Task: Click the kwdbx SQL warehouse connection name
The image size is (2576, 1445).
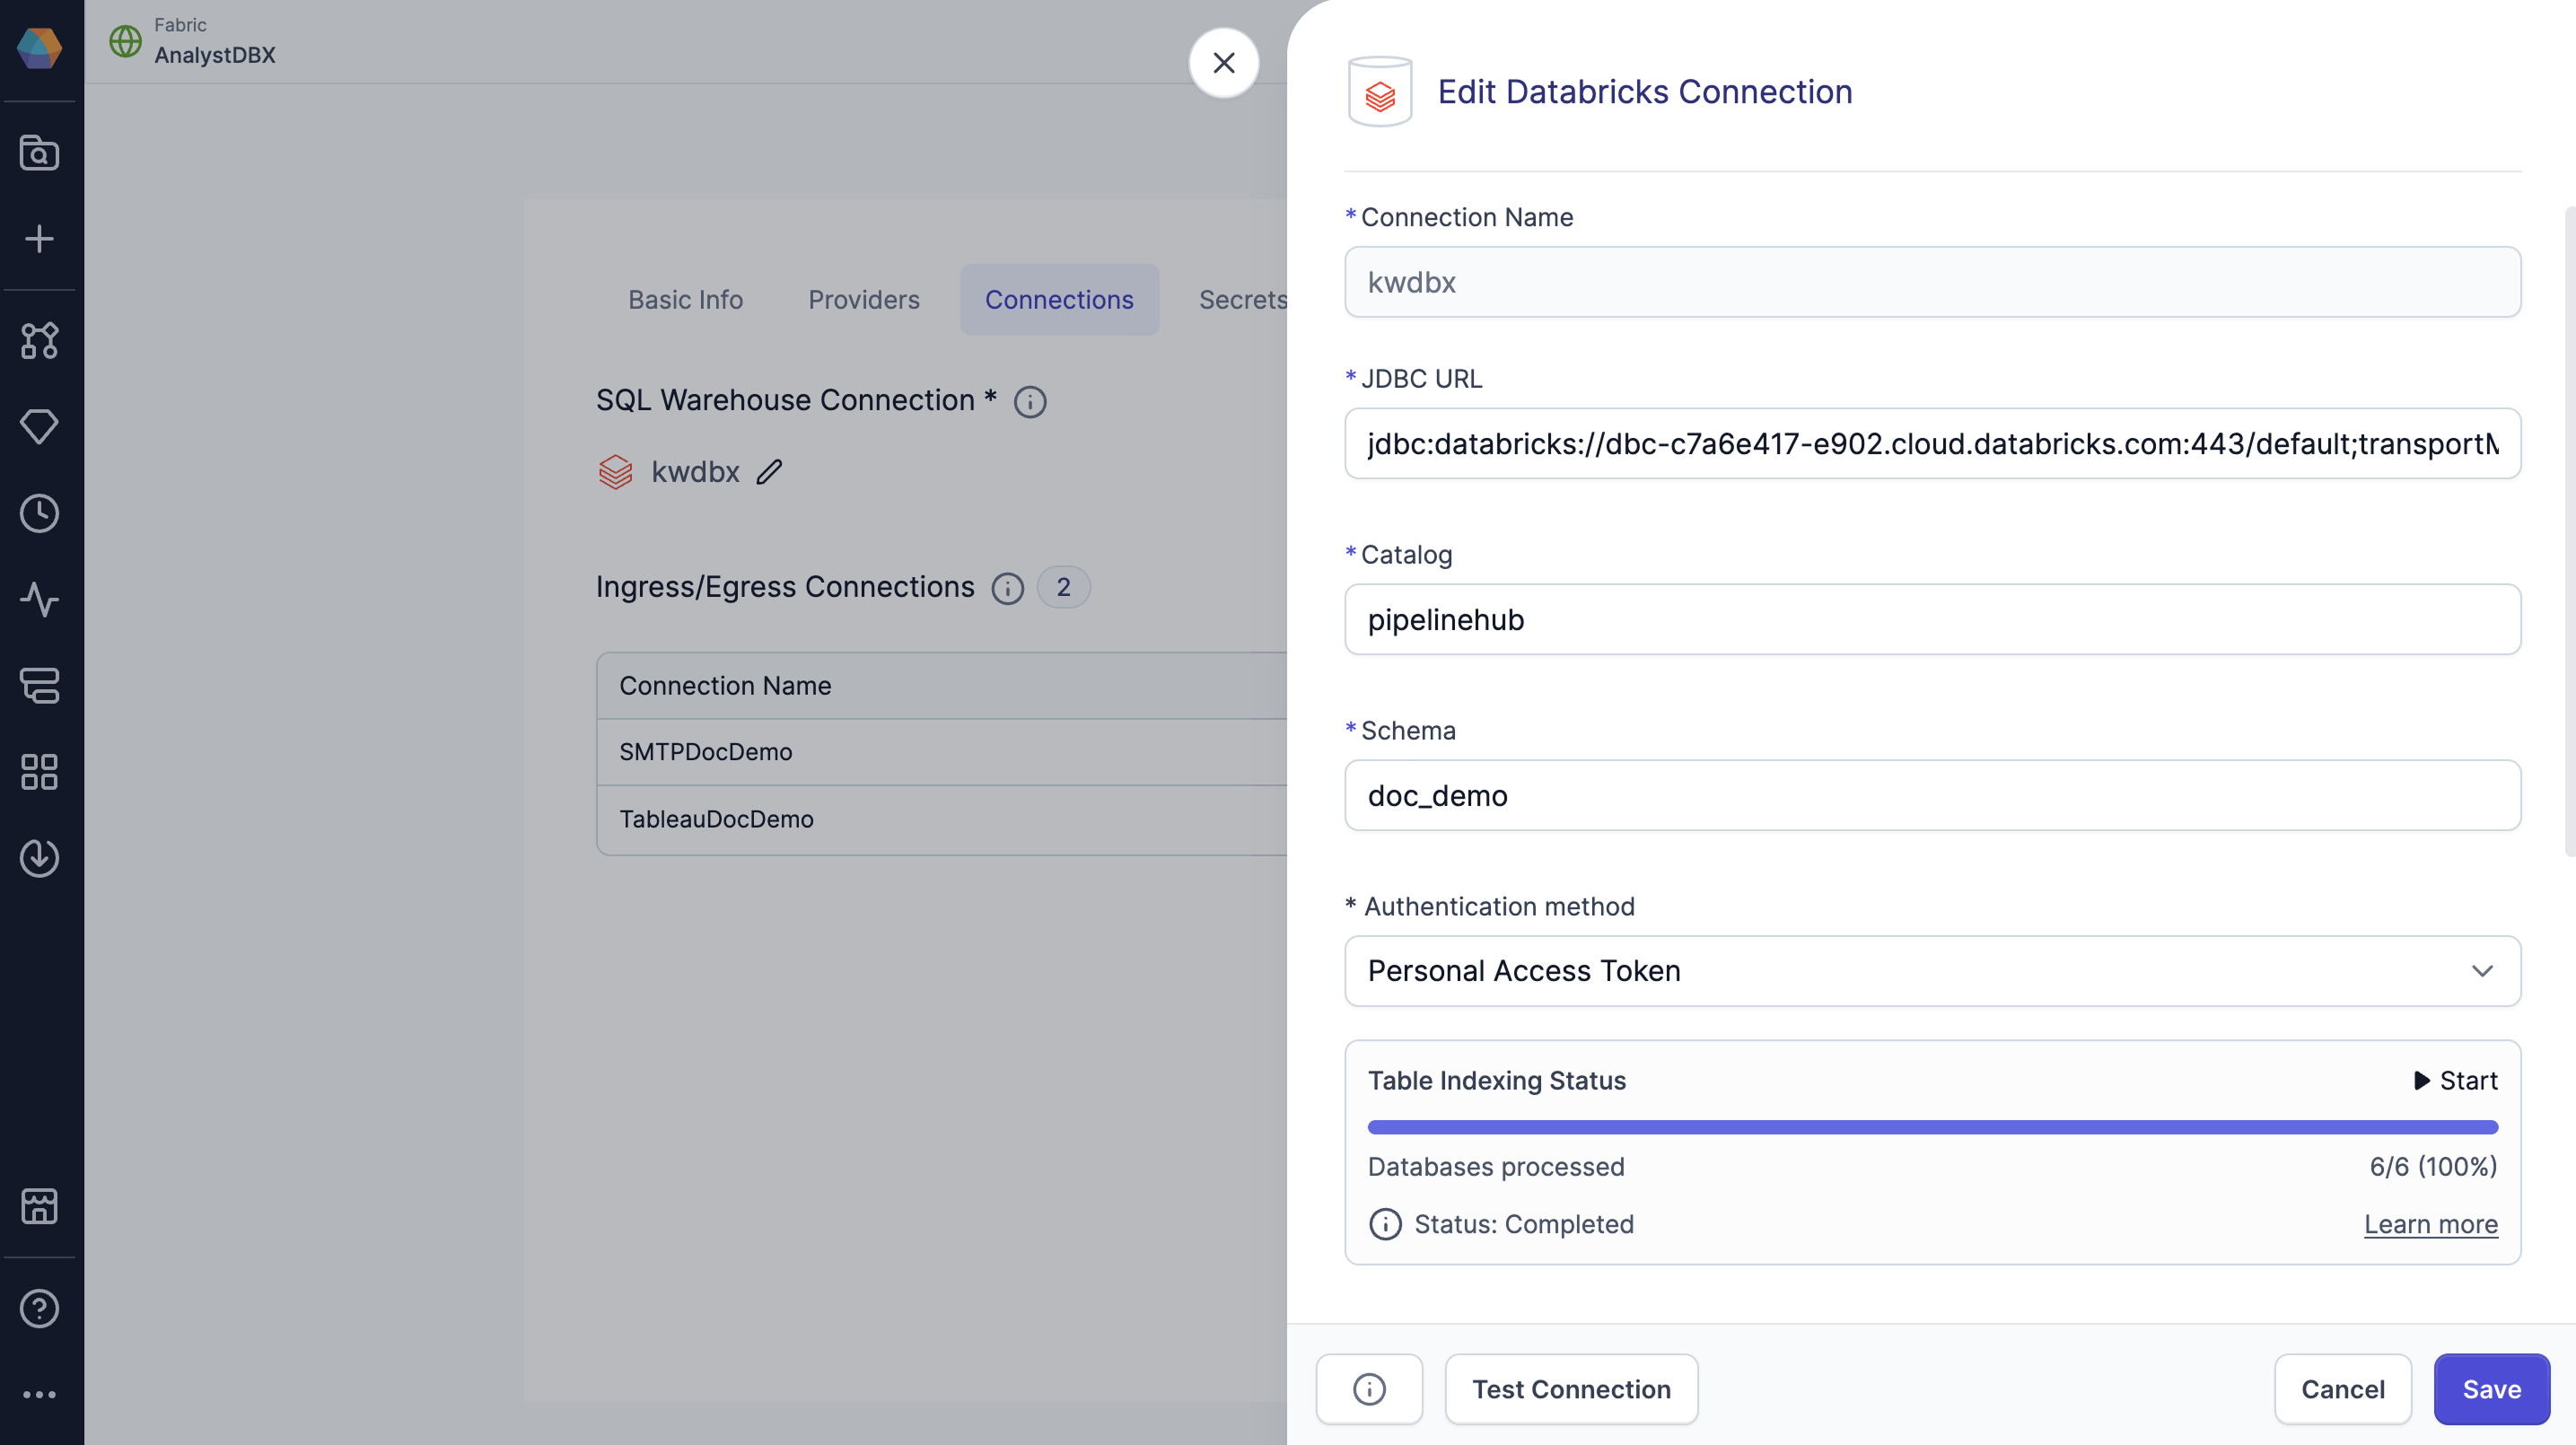Action: [x=695, y=472]
